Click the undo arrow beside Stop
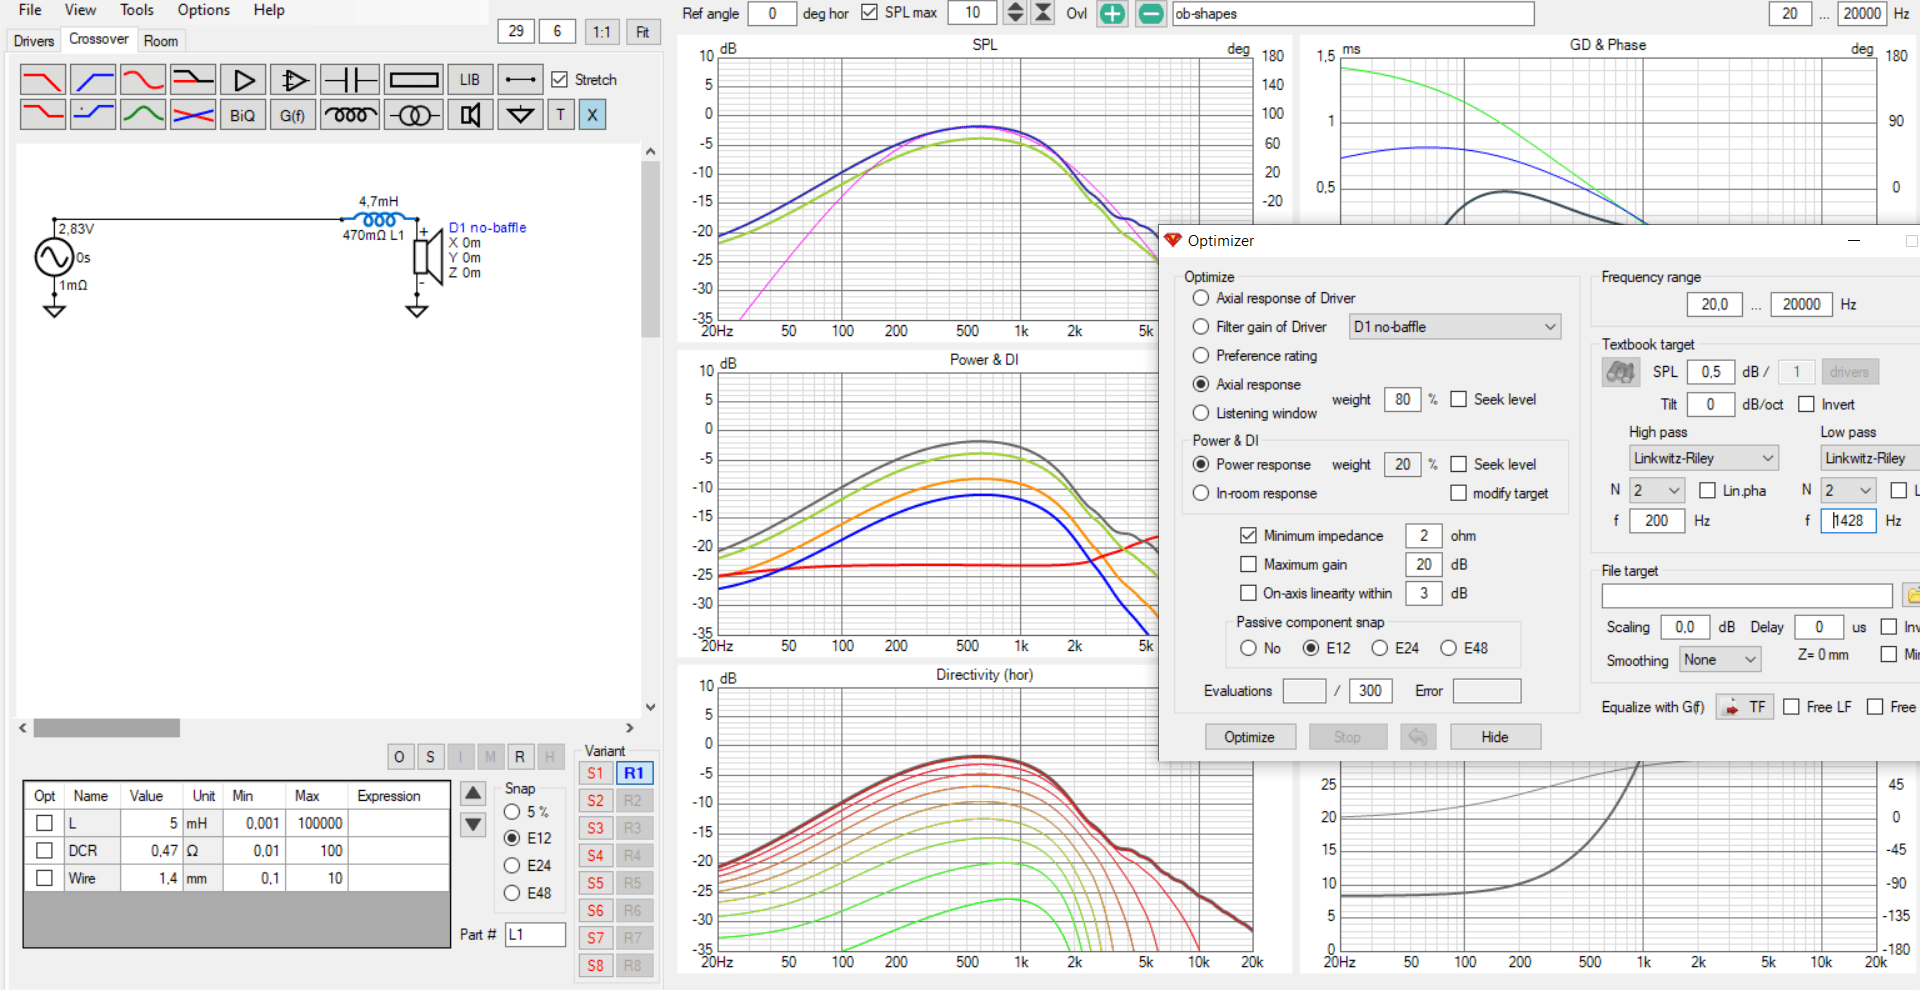The height and width of the screenshot is (990, 1920). (1418, 737)
